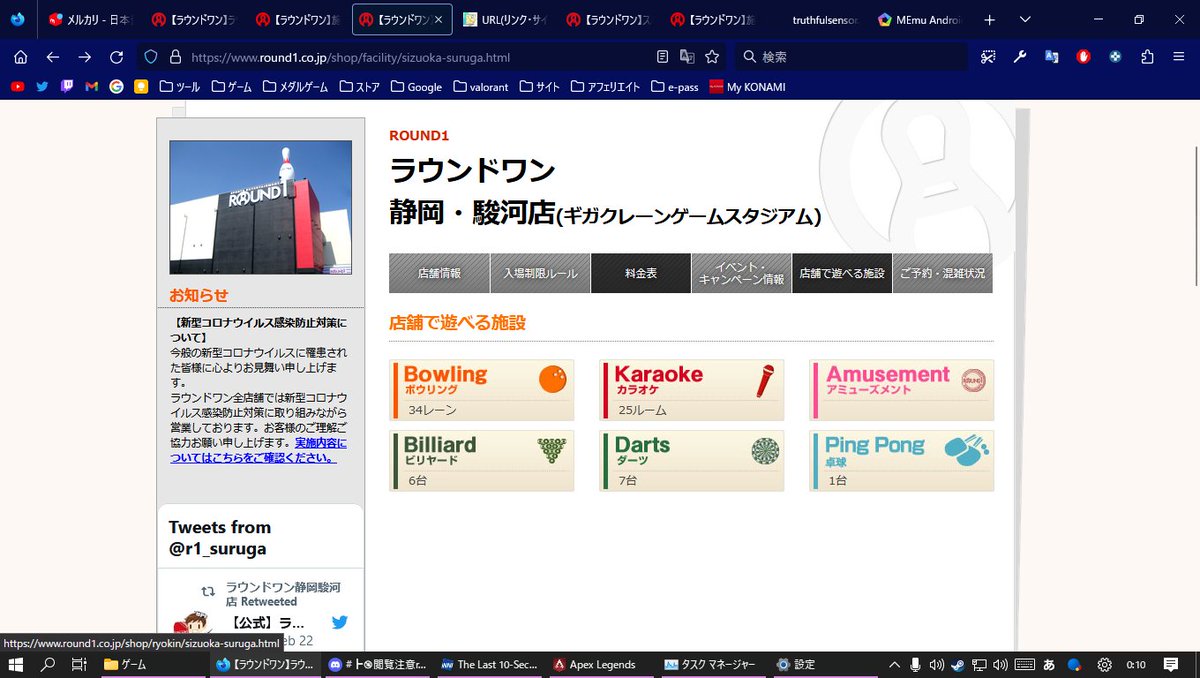Switch to the メルカリ tab
The height and width of the screenshot is (678, 1200).
point(90,20)
